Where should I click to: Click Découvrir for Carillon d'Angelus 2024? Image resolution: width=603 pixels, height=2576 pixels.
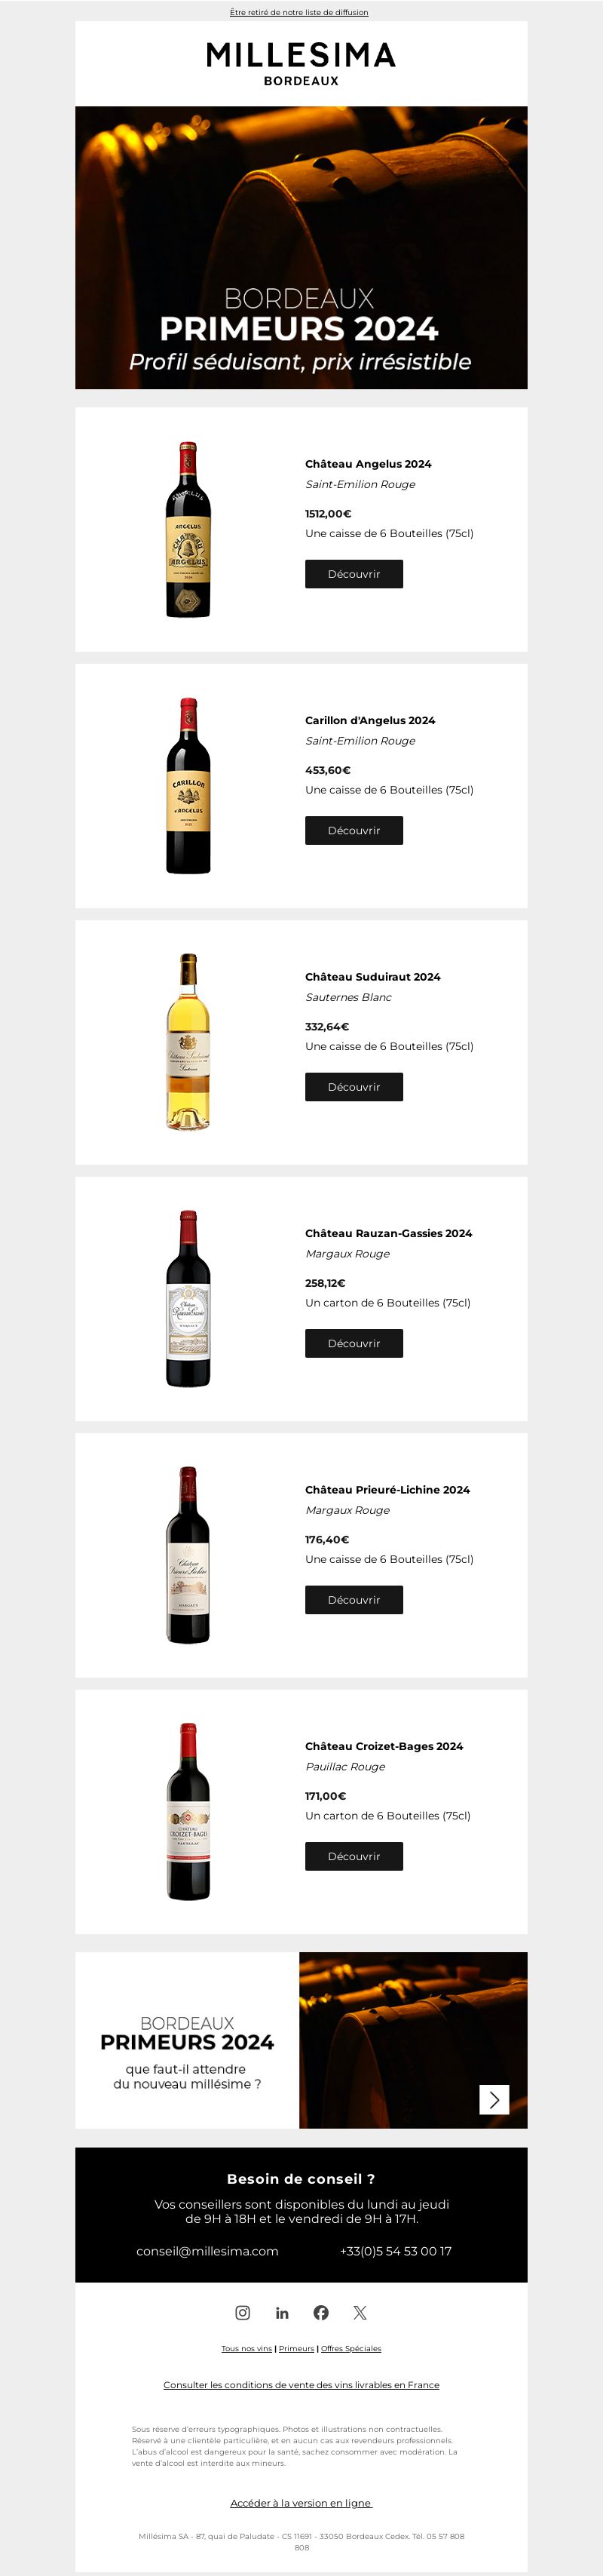[354, 830]
